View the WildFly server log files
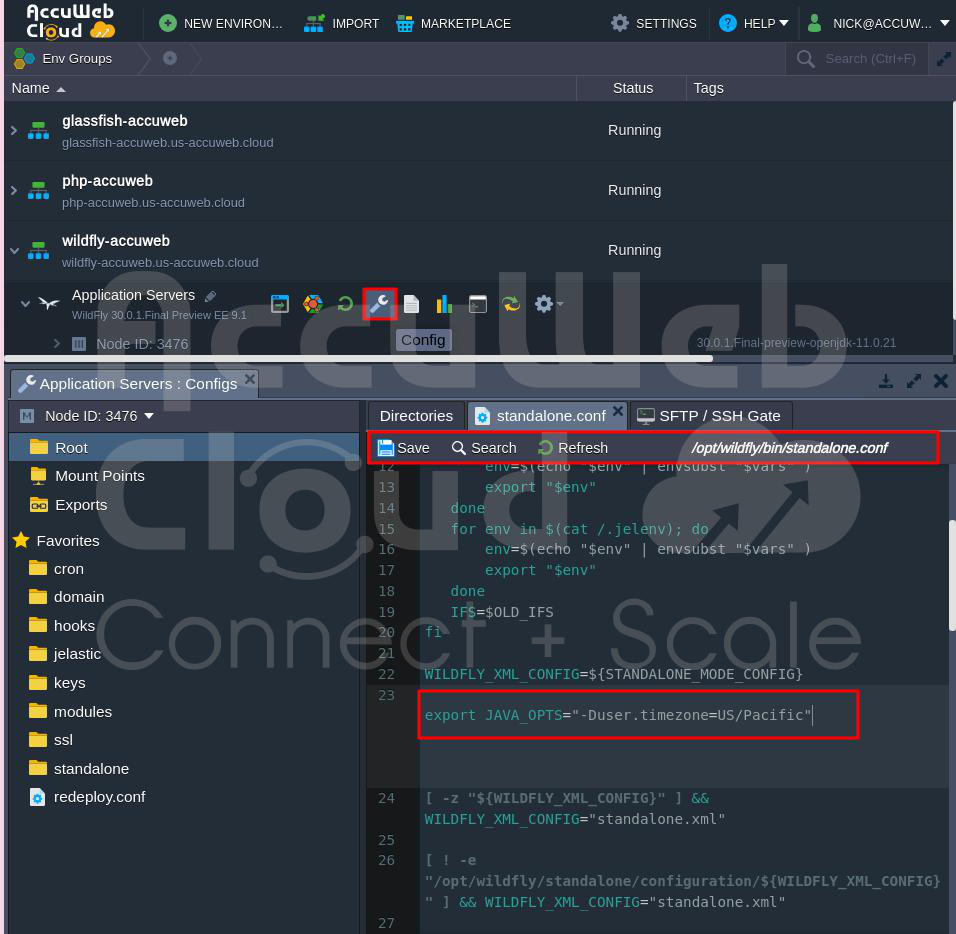This screenshot has height=934, width=956. 412,303
